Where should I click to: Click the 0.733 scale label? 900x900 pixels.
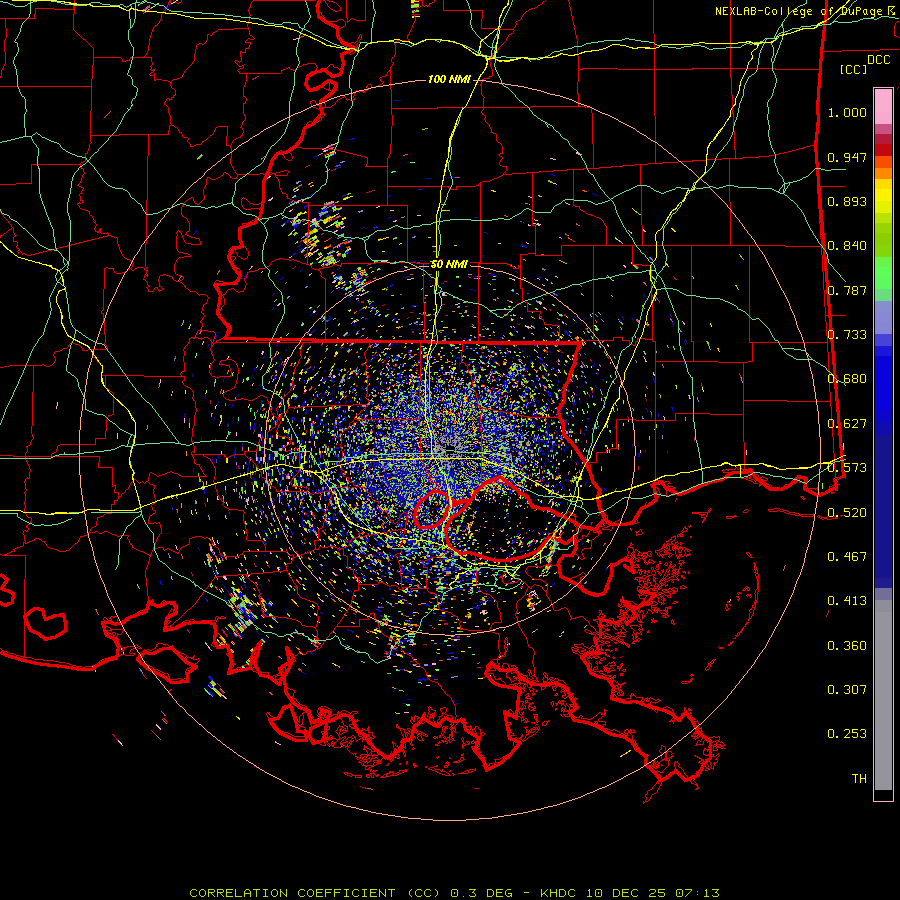[x=847, y=335]
